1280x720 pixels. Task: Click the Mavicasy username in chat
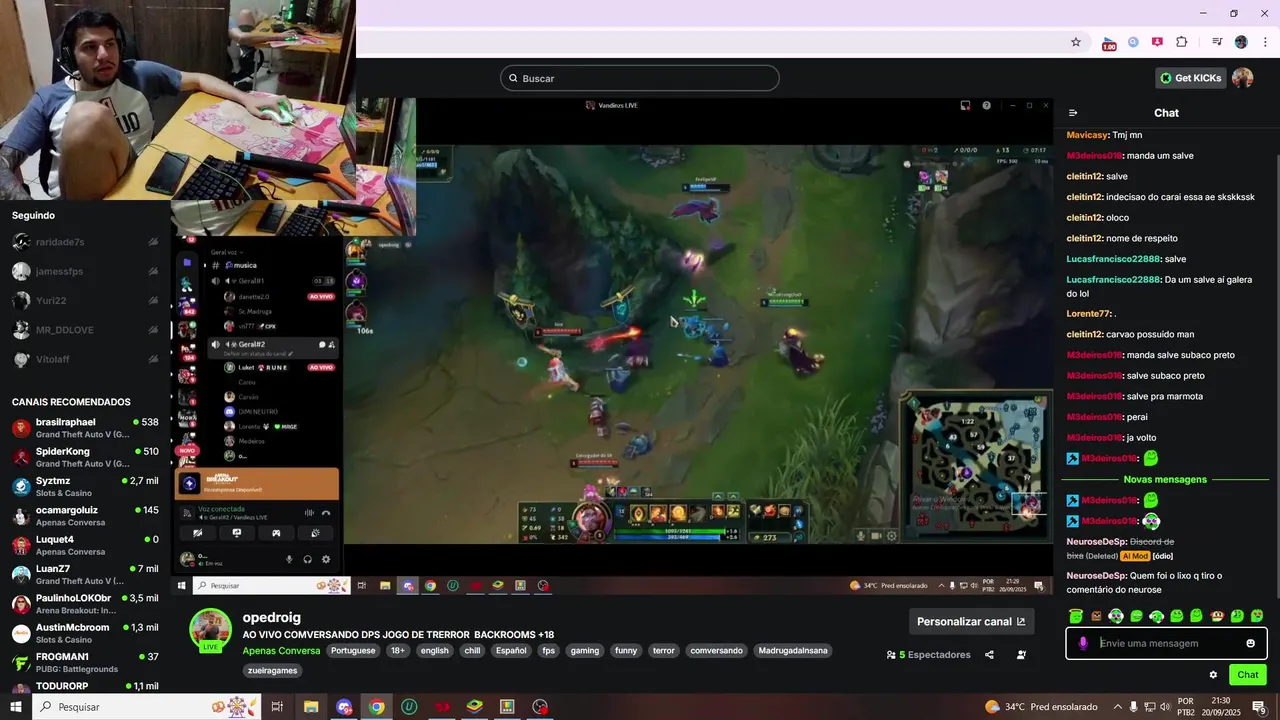tap(1087, 135)
